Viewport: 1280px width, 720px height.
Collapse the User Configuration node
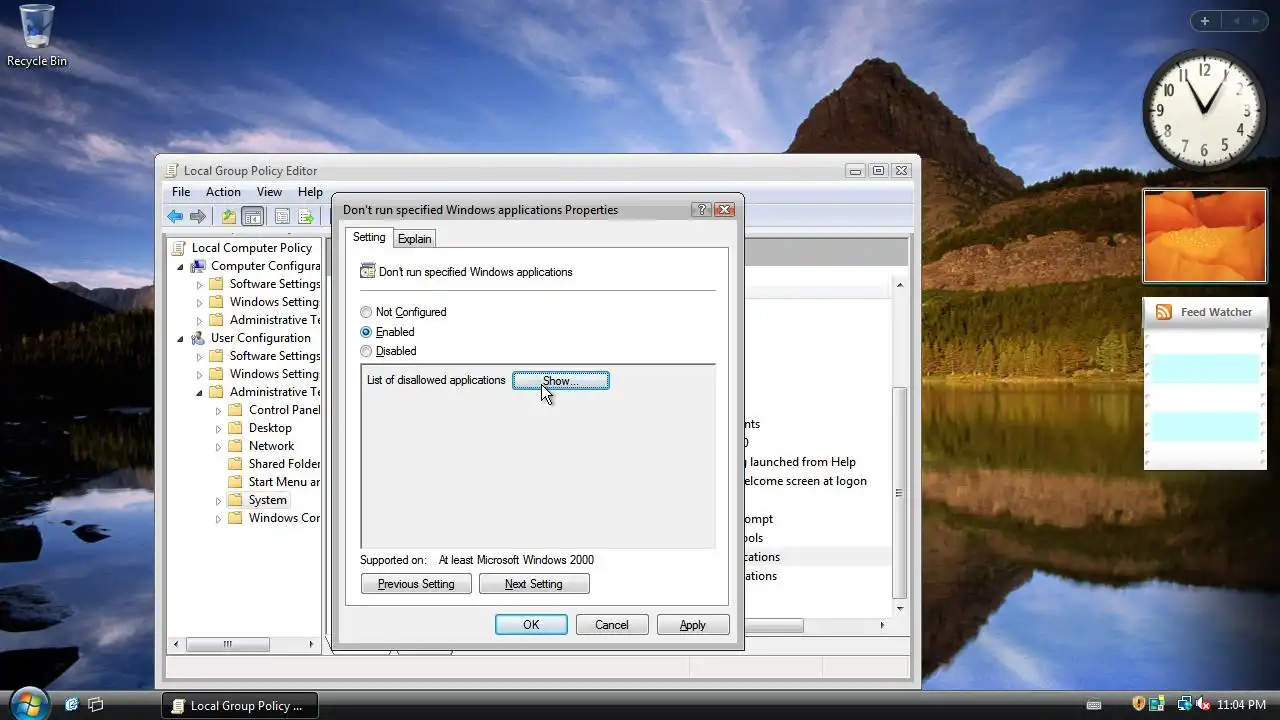click(181, 338)
